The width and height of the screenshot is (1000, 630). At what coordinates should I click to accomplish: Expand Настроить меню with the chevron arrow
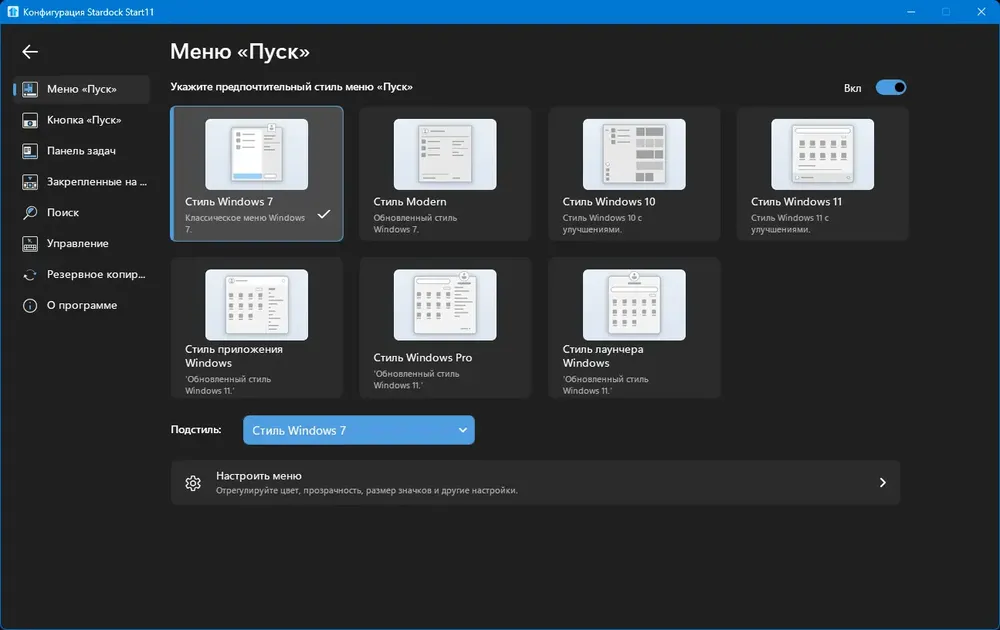883,483
